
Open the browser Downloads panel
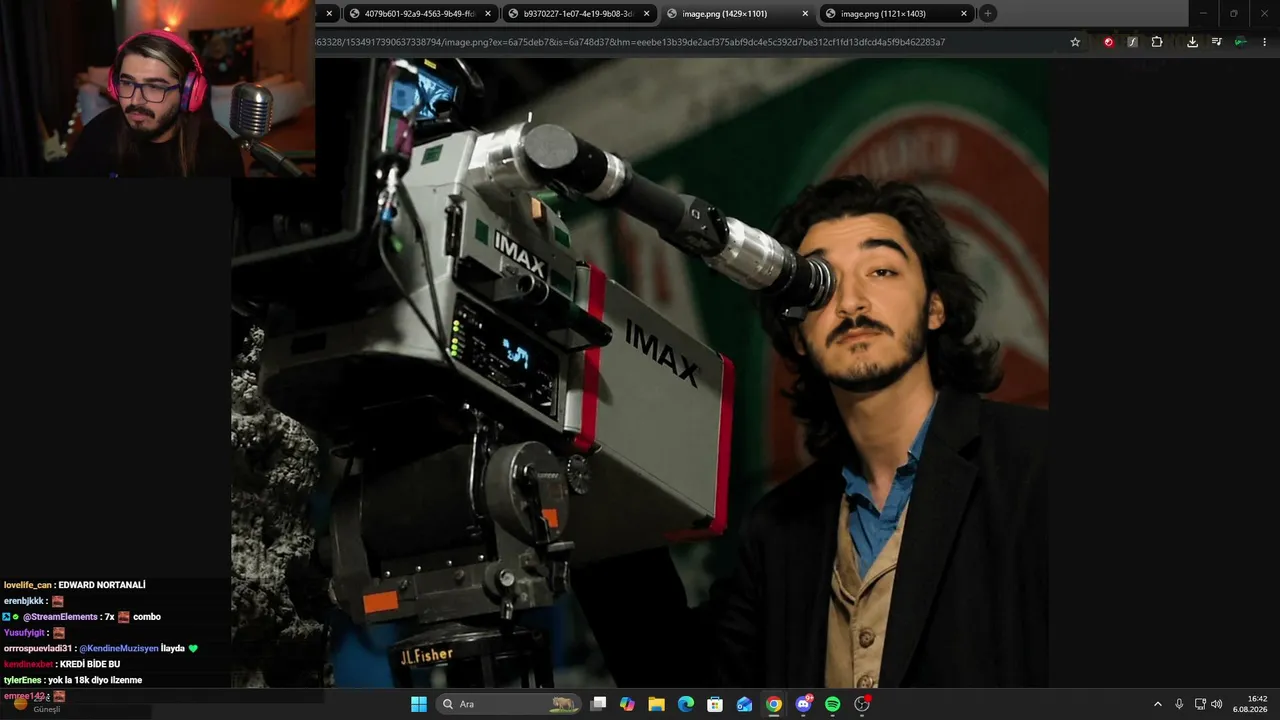pyautogui.click(x=1192, y=42)
